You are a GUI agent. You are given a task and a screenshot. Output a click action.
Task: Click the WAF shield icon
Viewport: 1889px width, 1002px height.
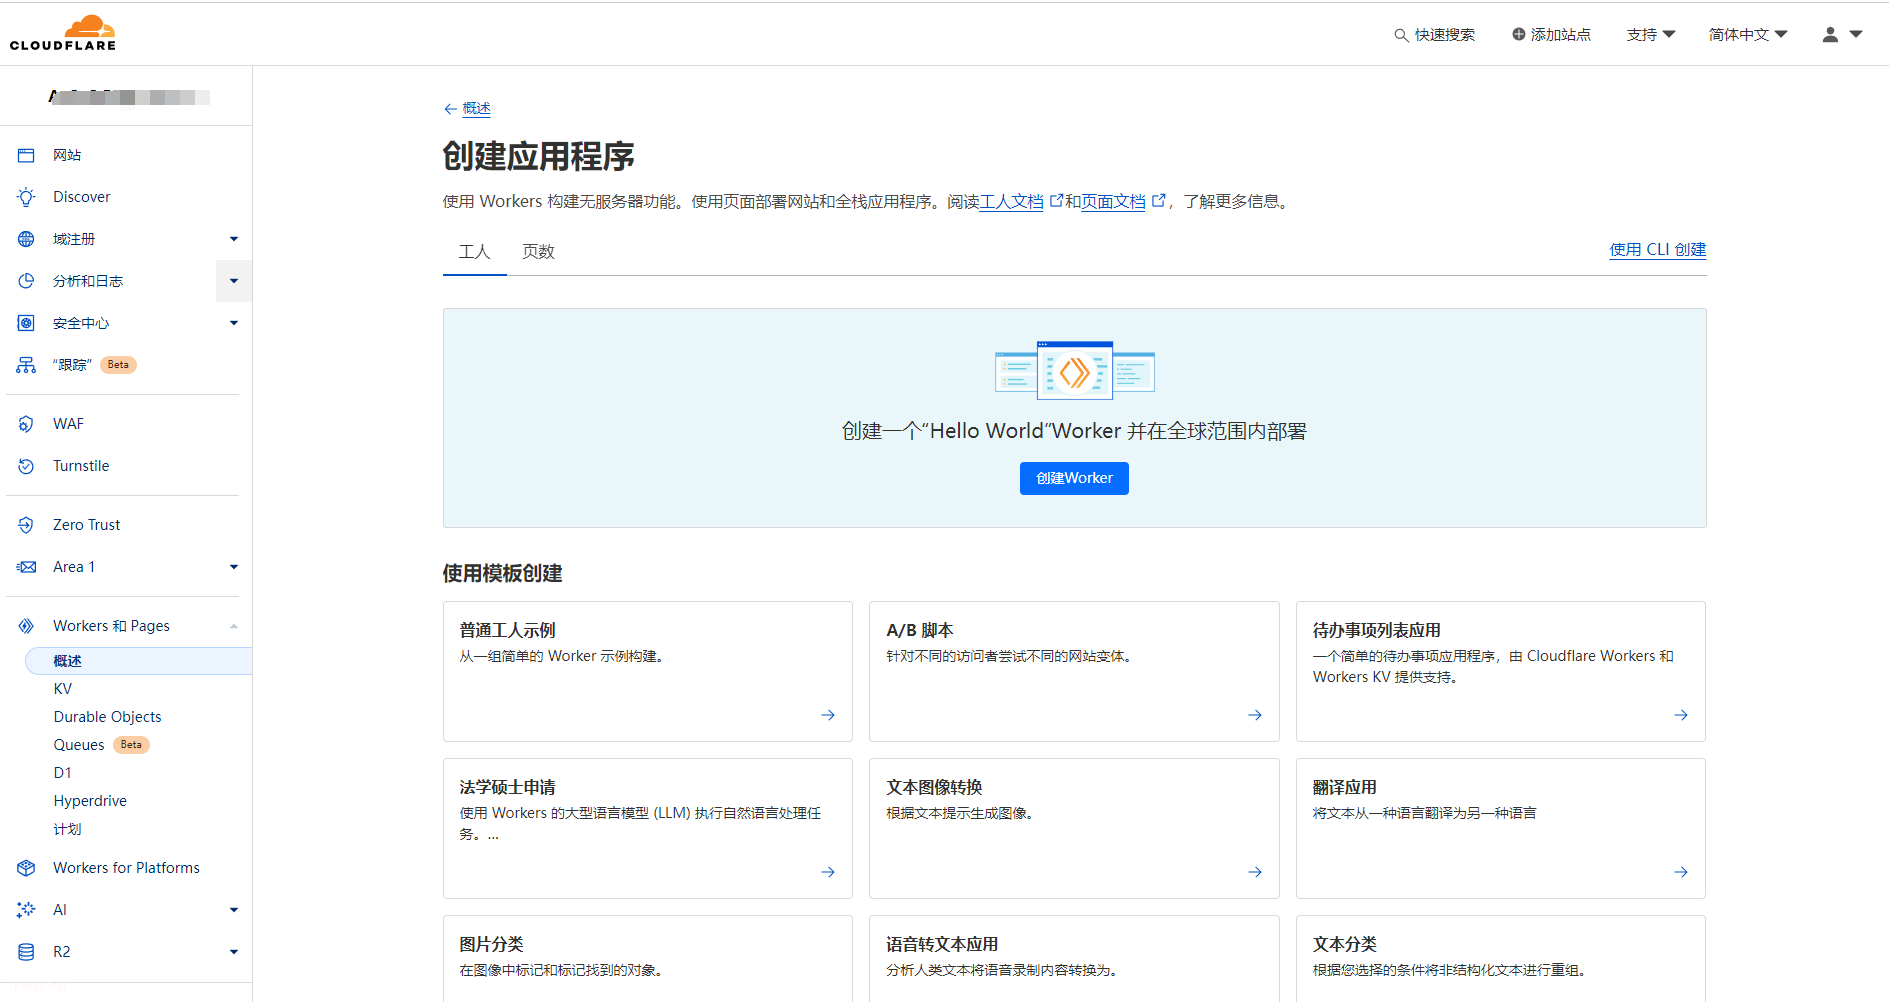pos(26,424)
